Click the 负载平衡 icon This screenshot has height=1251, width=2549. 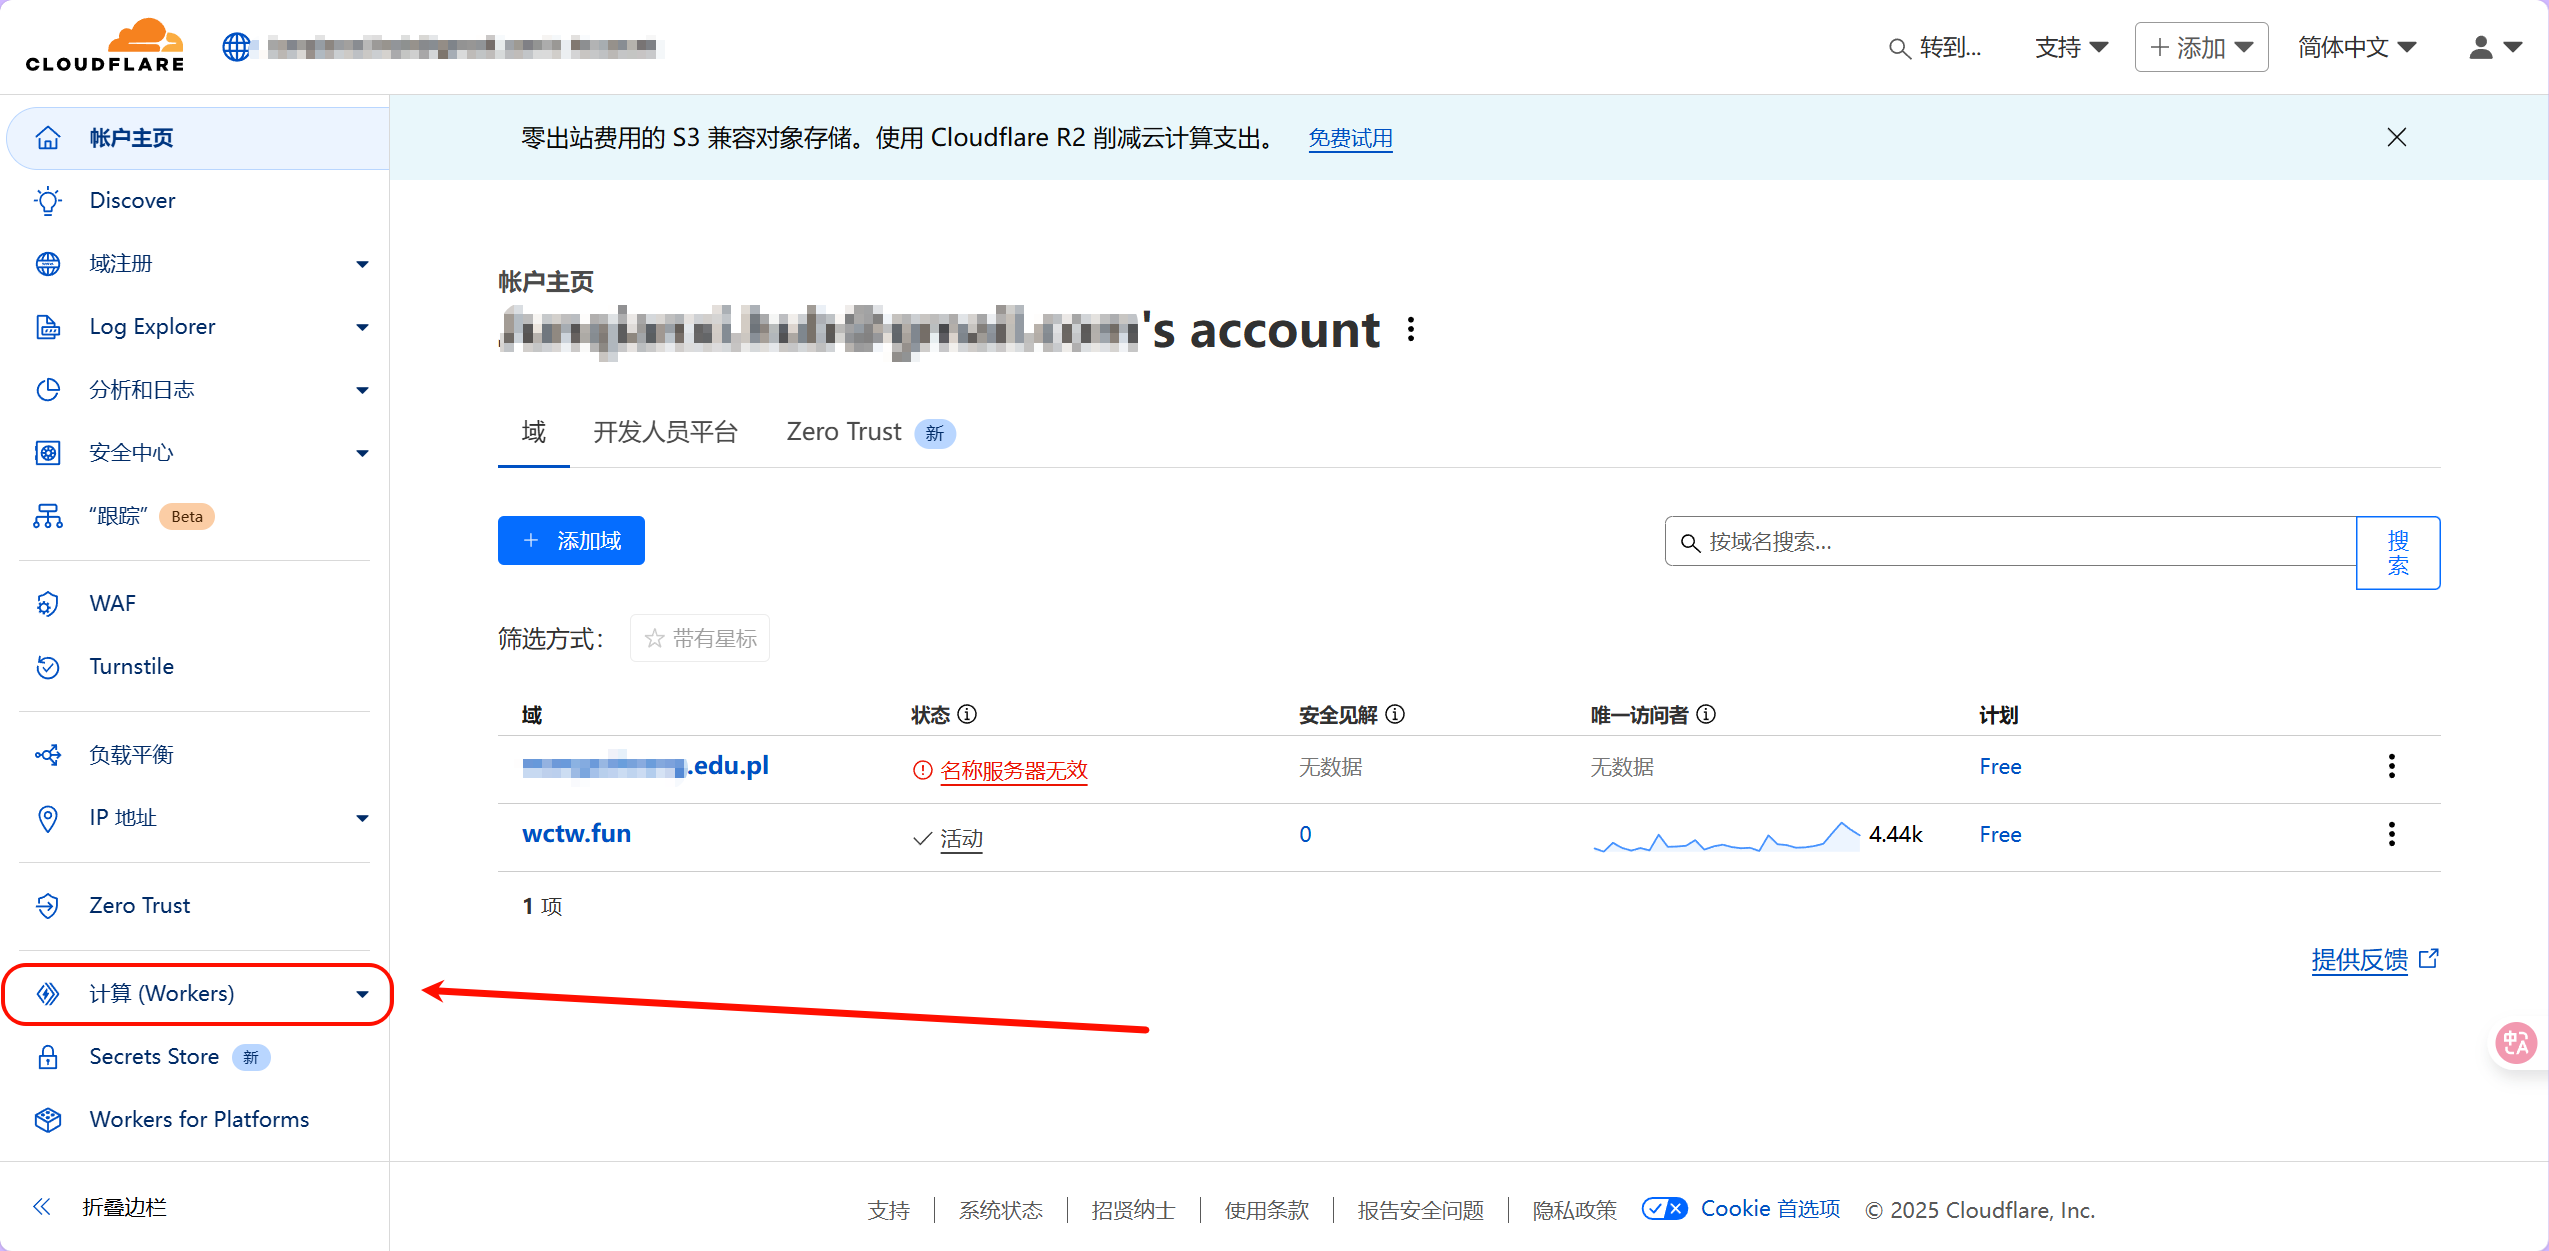[48, 754]
